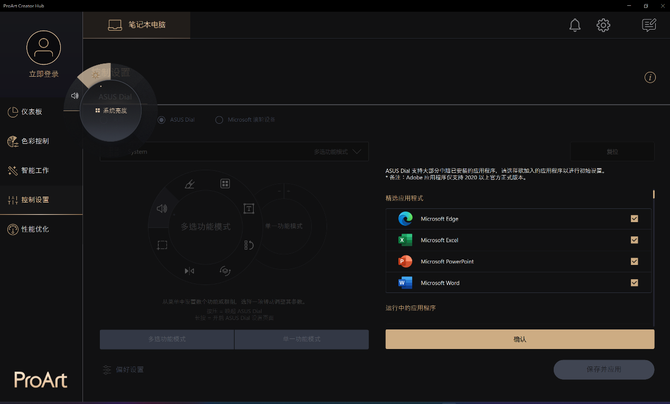This screenshot has height=404, width=670.
Task: Click the Microsoft Excel app icon
Action: click(405, 240)
